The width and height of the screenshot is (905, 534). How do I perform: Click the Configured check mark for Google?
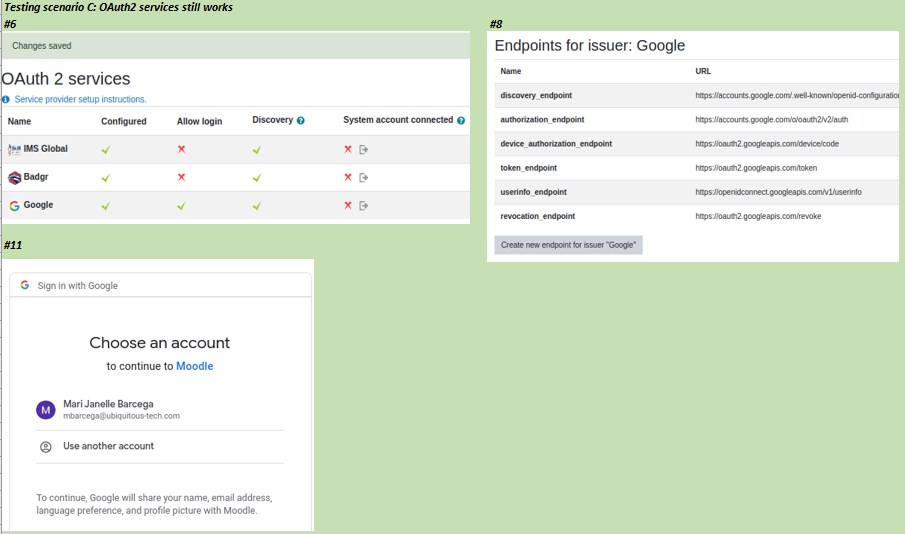pyautogui.click(x=106, y=206)
